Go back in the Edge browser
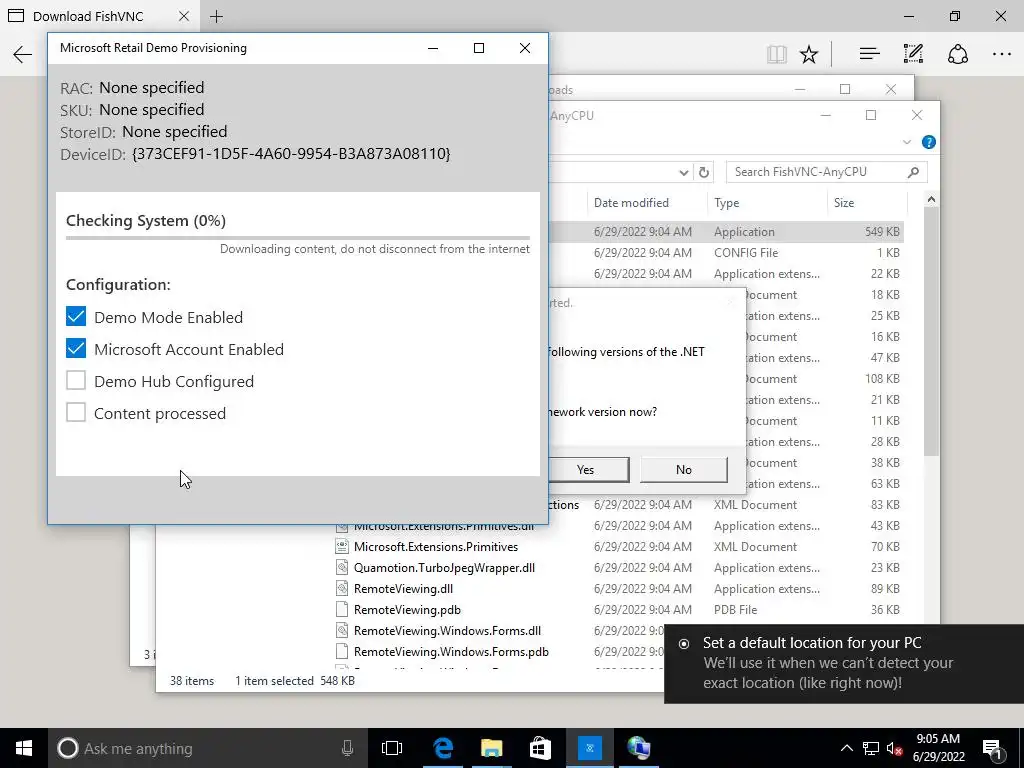 point(22,54)
